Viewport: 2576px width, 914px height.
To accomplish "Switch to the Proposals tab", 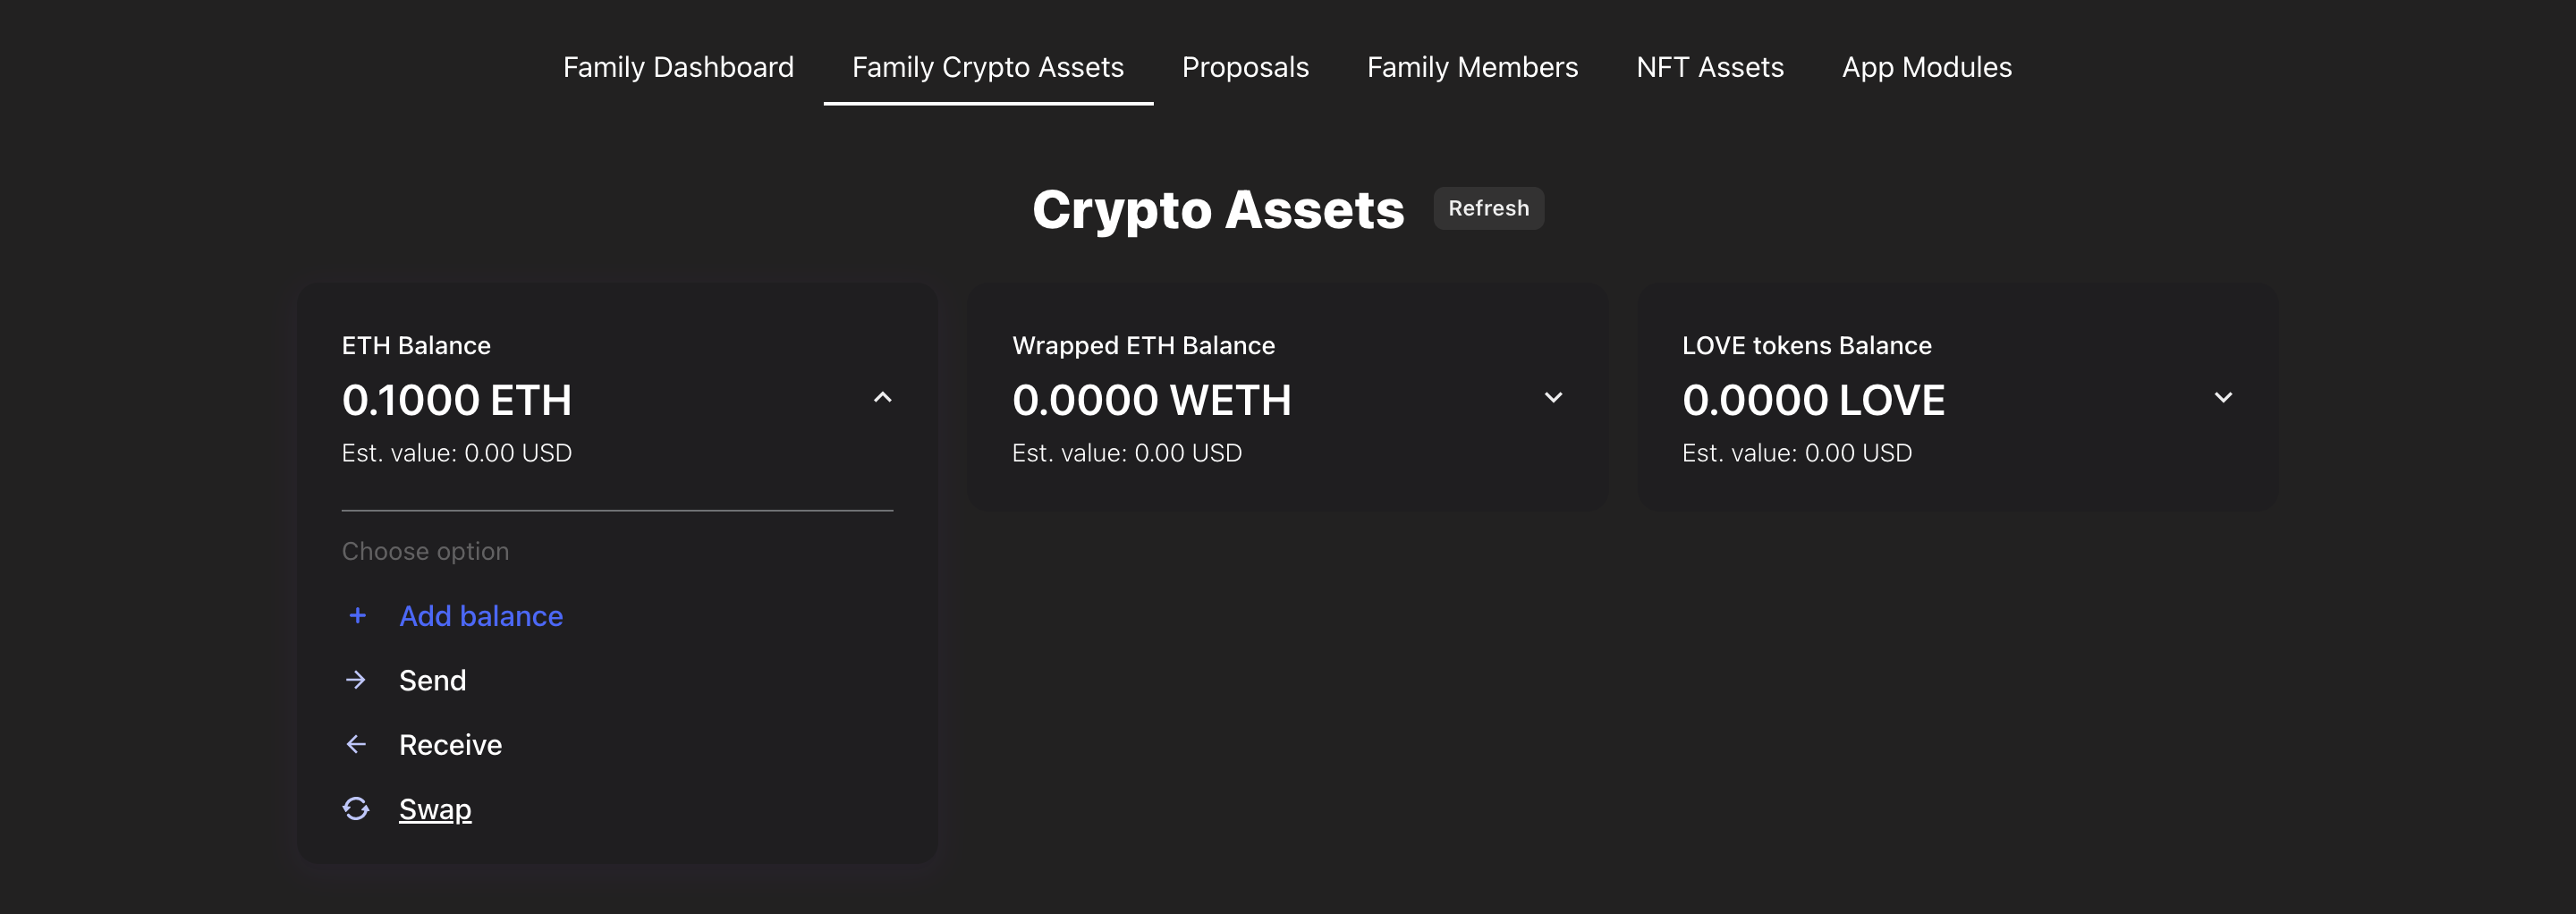I will [1245, 67].
